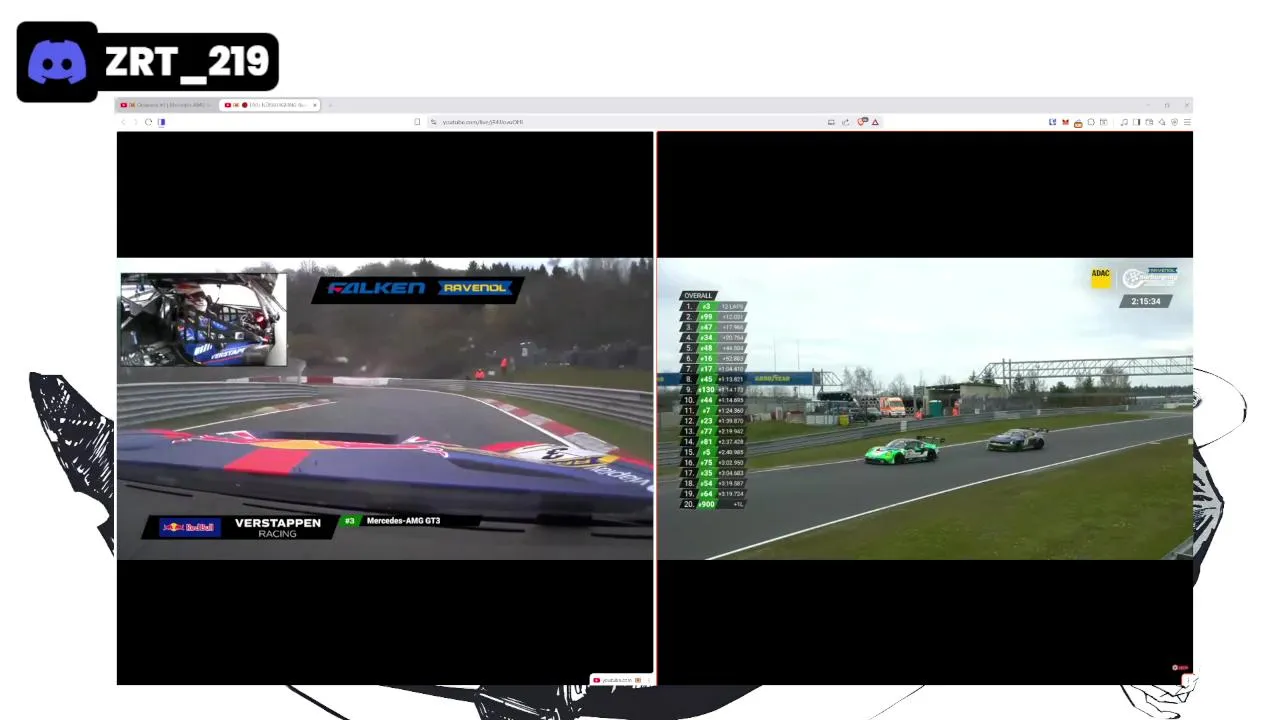This screenshot has height=720, width=1280.
Task: Click the OVERALL leaderboard header
Action: (x=698, y=296)
